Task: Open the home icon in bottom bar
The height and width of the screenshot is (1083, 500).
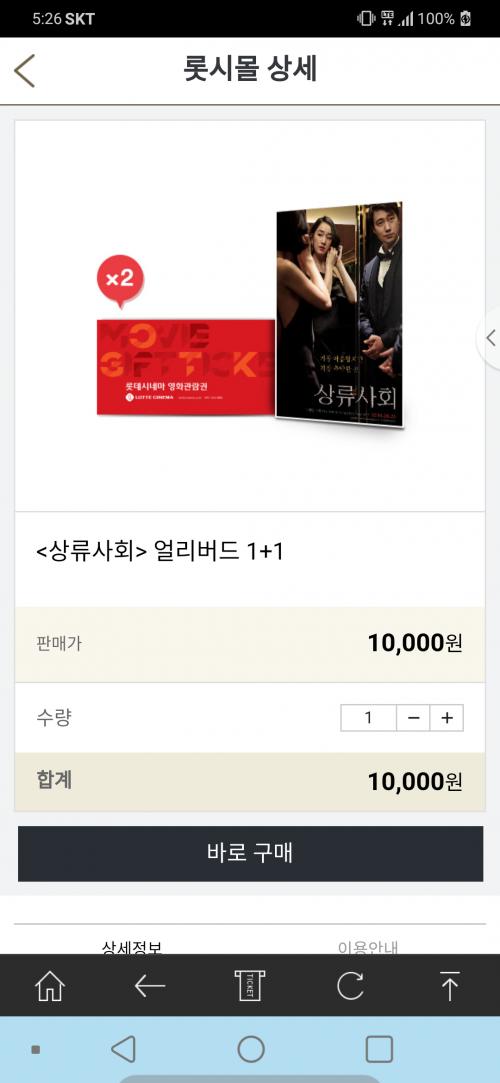Action: click(50, 985)
